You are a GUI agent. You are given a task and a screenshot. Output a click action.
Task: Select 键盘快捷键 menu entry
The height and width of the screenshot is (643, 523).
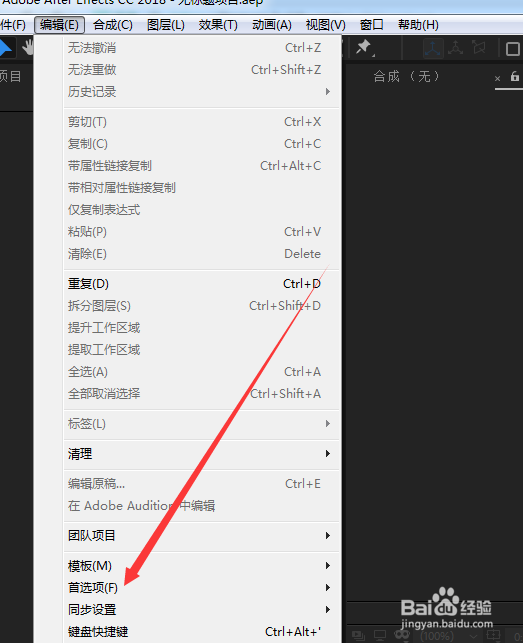203,632
